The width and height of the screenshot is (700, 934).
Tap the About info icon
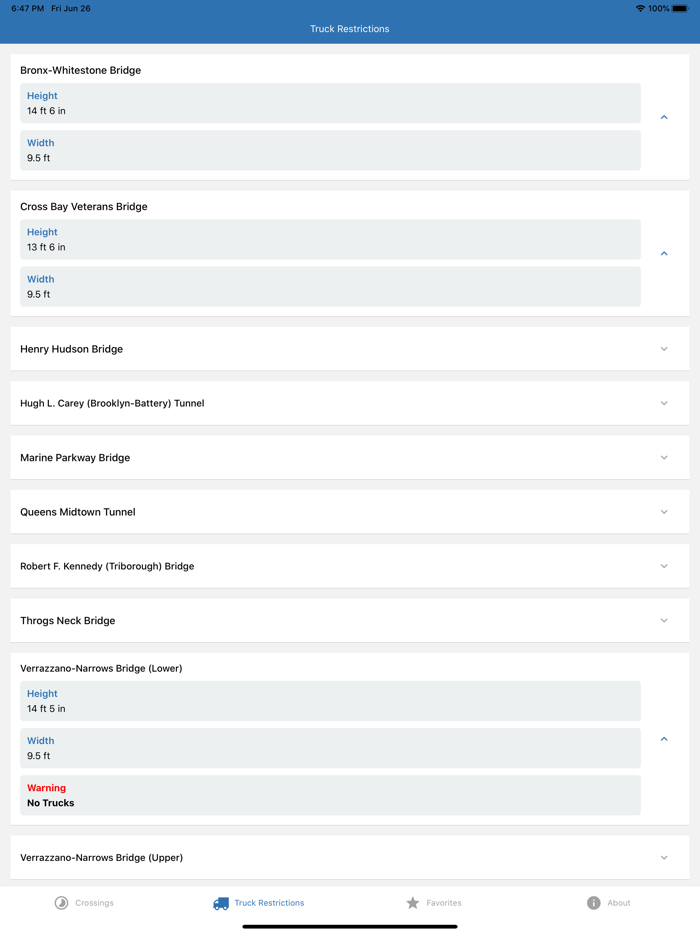pos(593,903)
